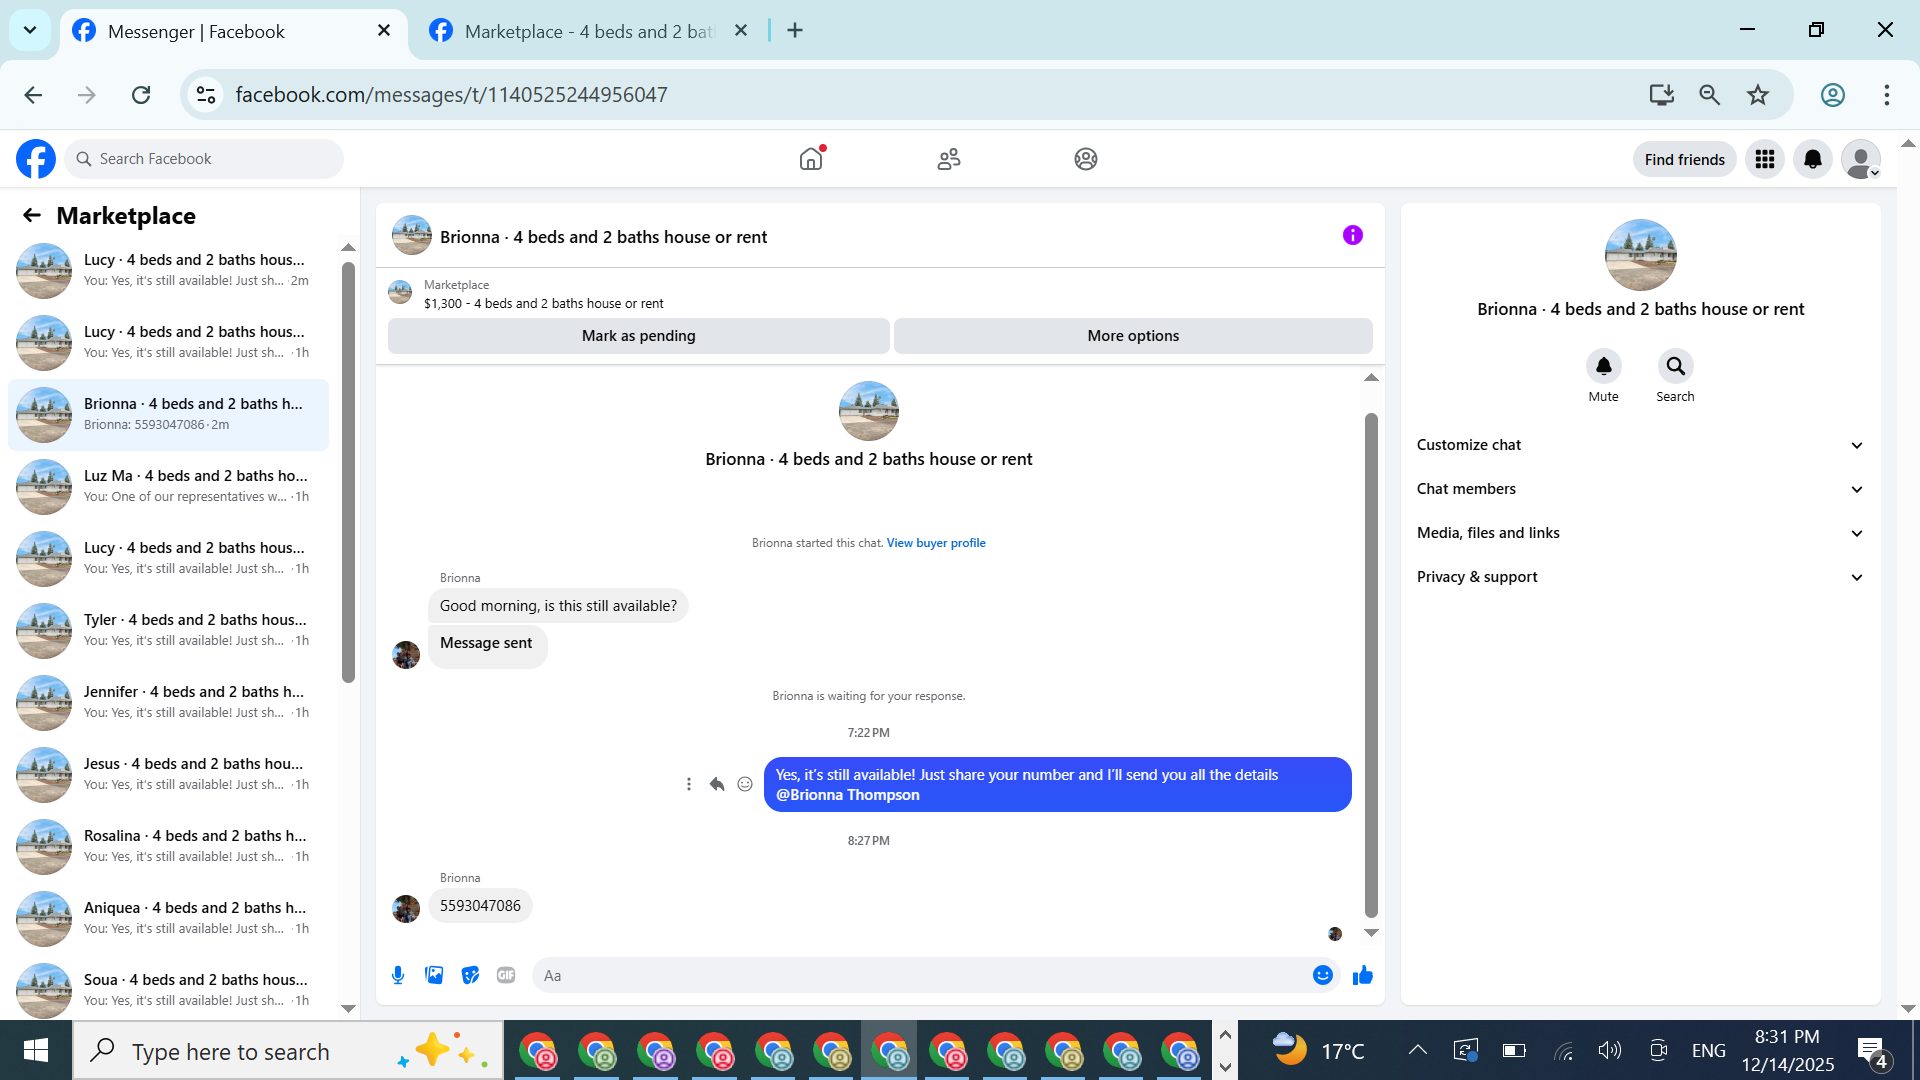Click the voice clip microphone icon
Screen dimensions: 1920x1080
point(398,975)
